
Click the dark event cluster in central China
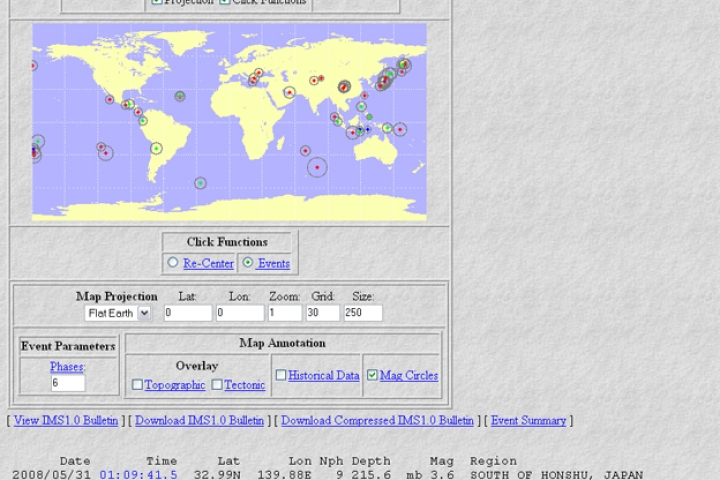click(344, 86)
